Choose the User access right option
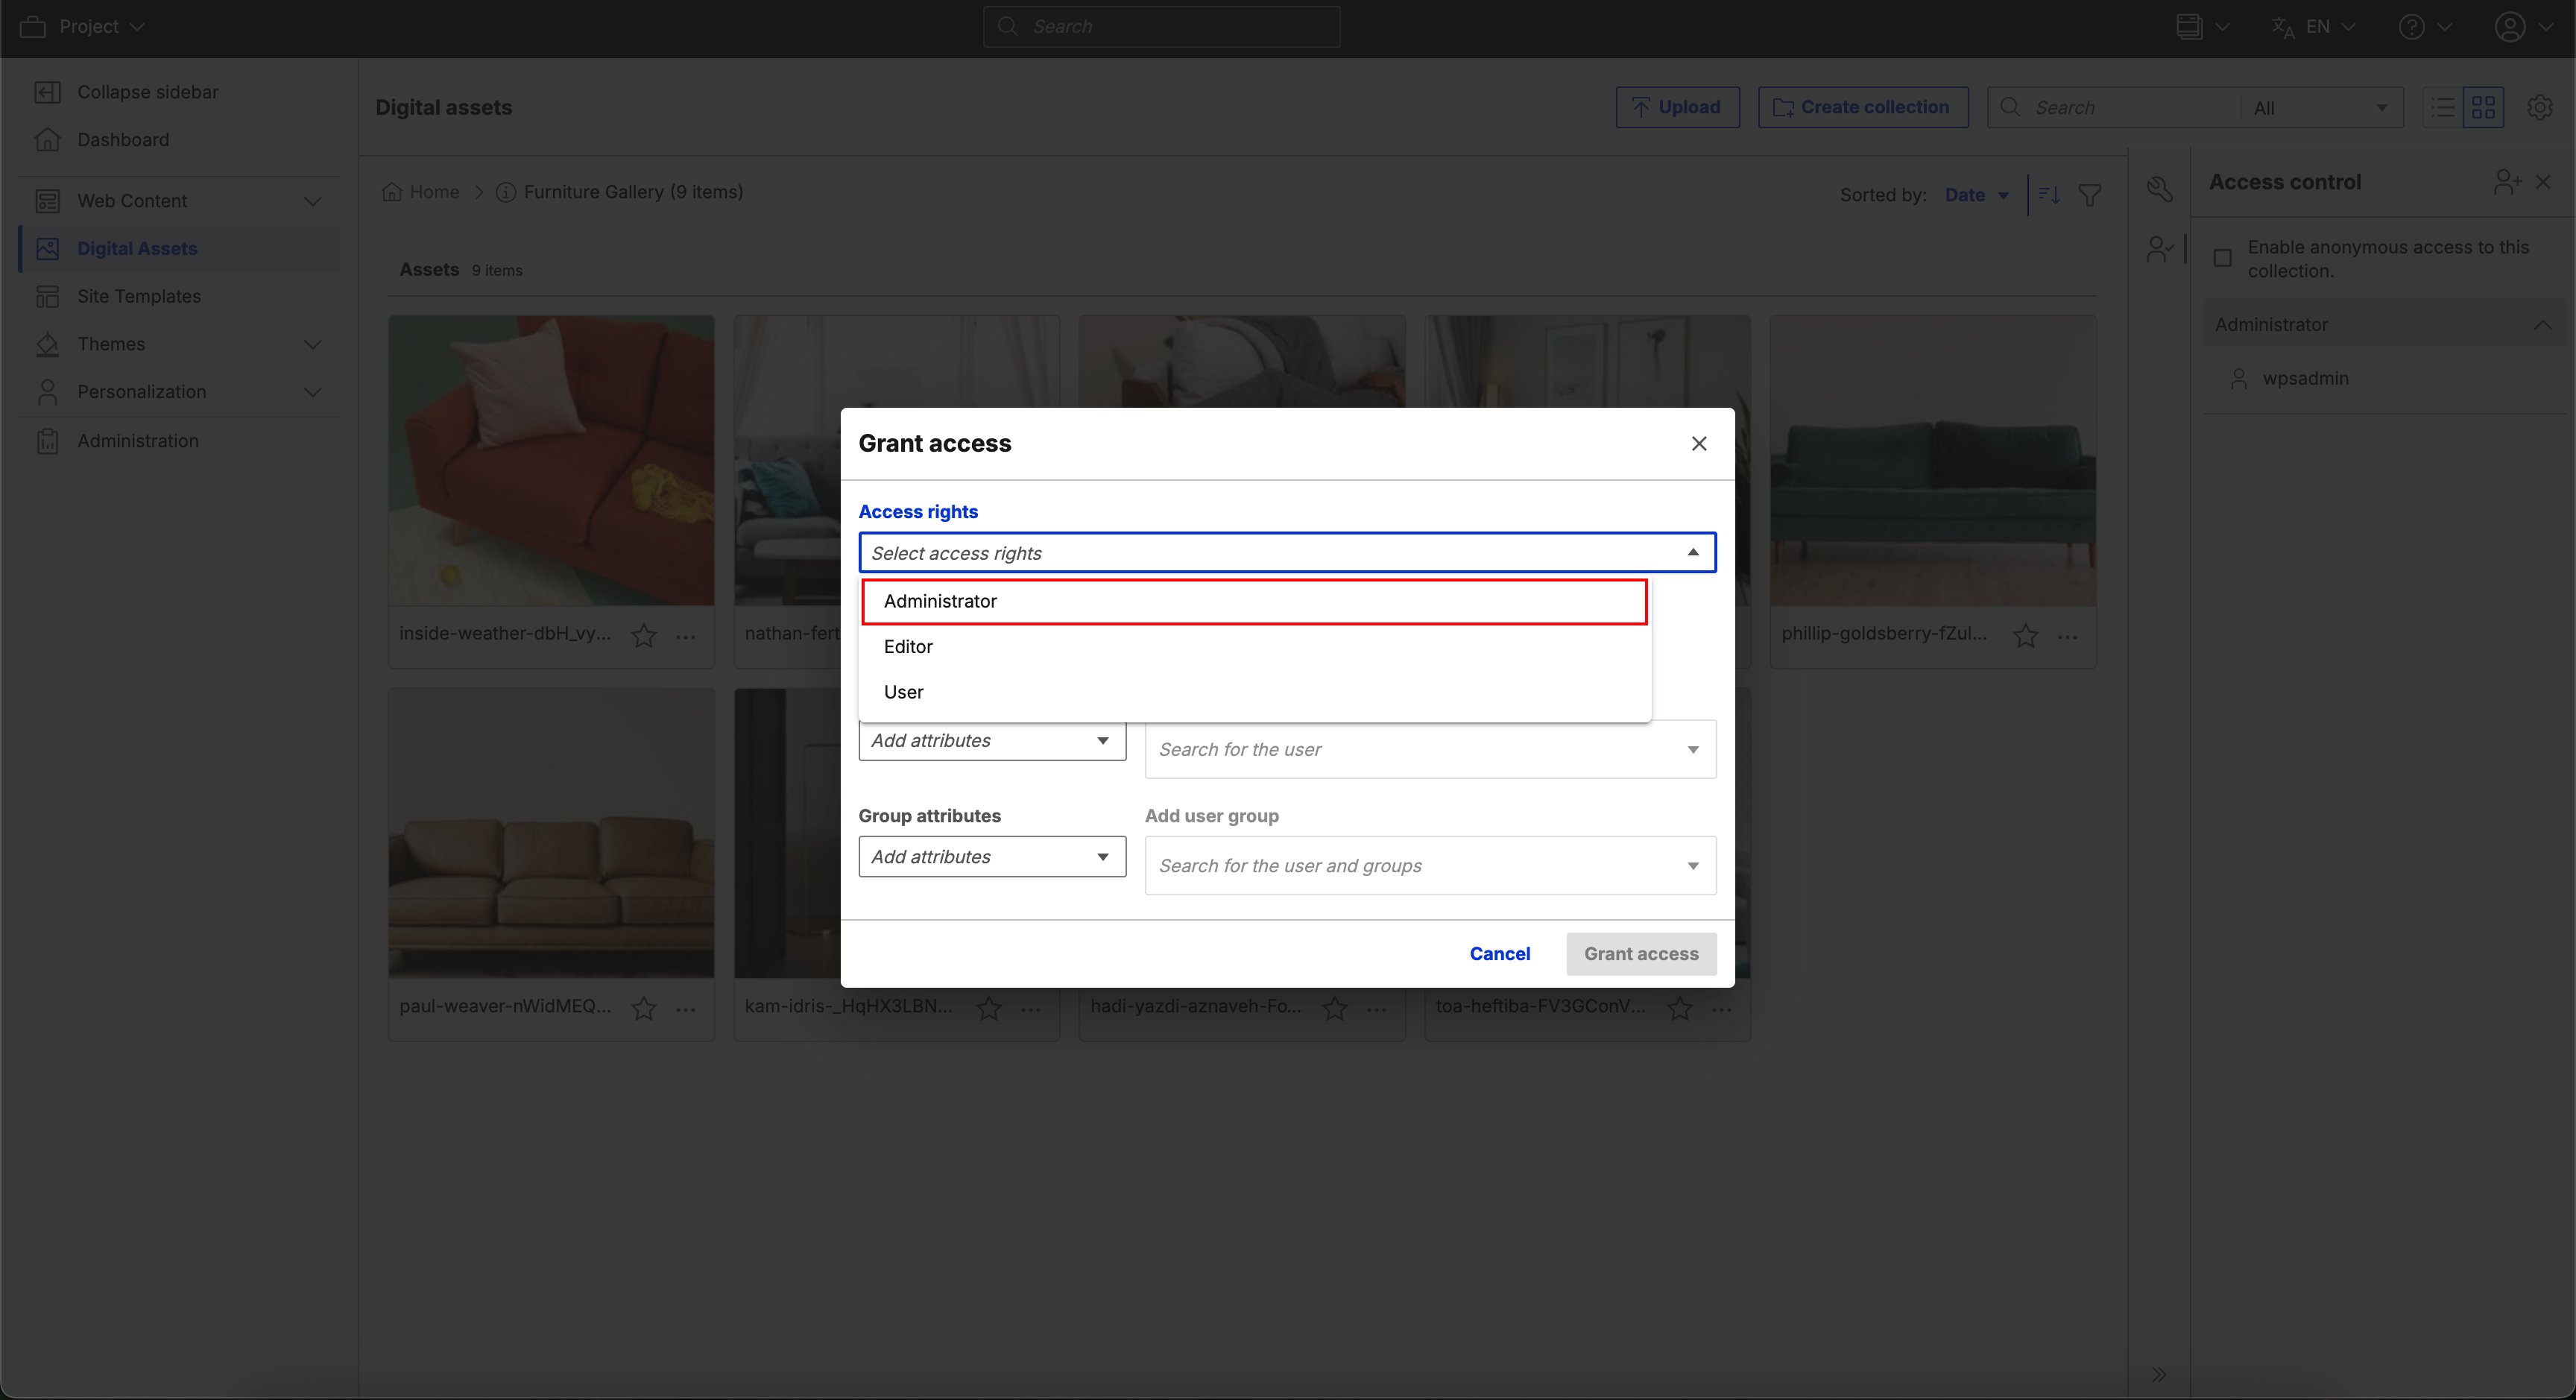Screen dimensions: 2576x1400 903,692
